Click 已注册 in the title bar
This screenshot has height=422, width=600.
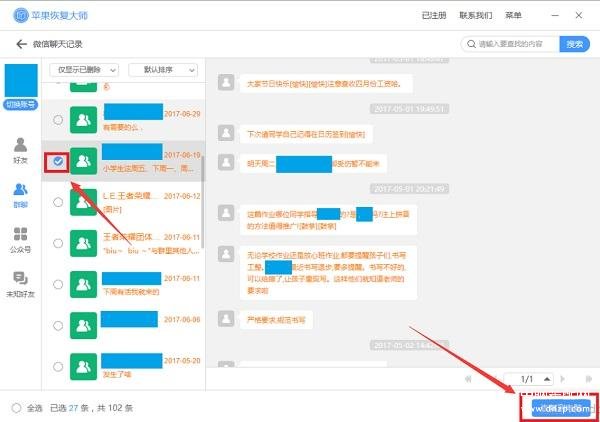pyautogui.click(x=434, y=15)
